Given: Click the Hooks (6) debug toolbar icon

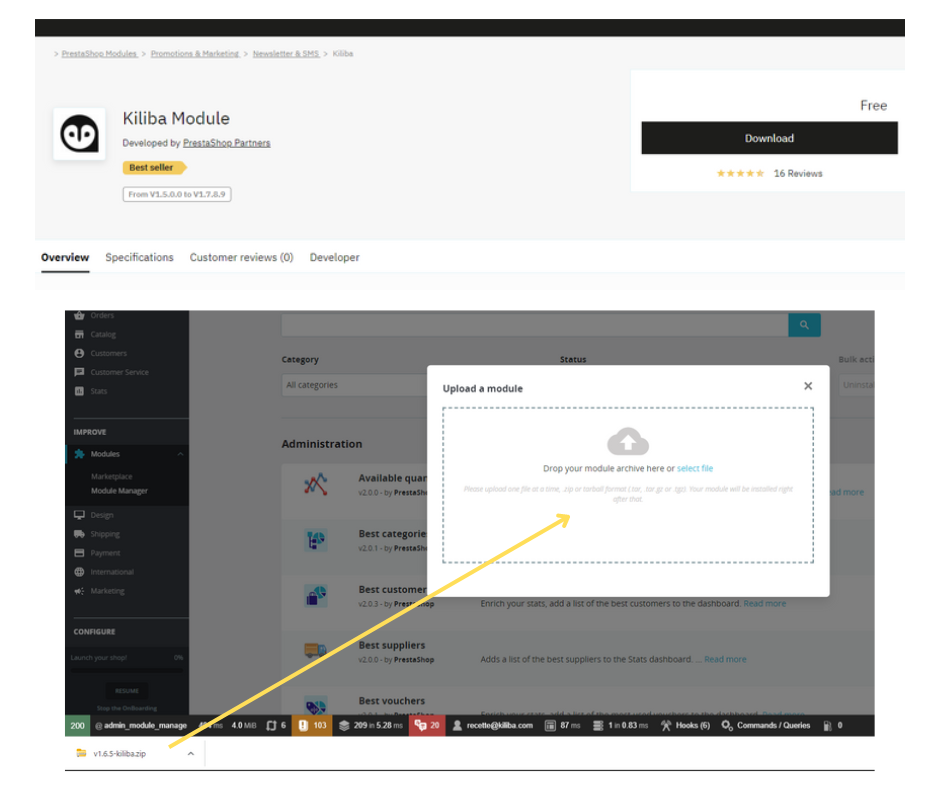Looking at the screenshot, I should click(665, 726).
